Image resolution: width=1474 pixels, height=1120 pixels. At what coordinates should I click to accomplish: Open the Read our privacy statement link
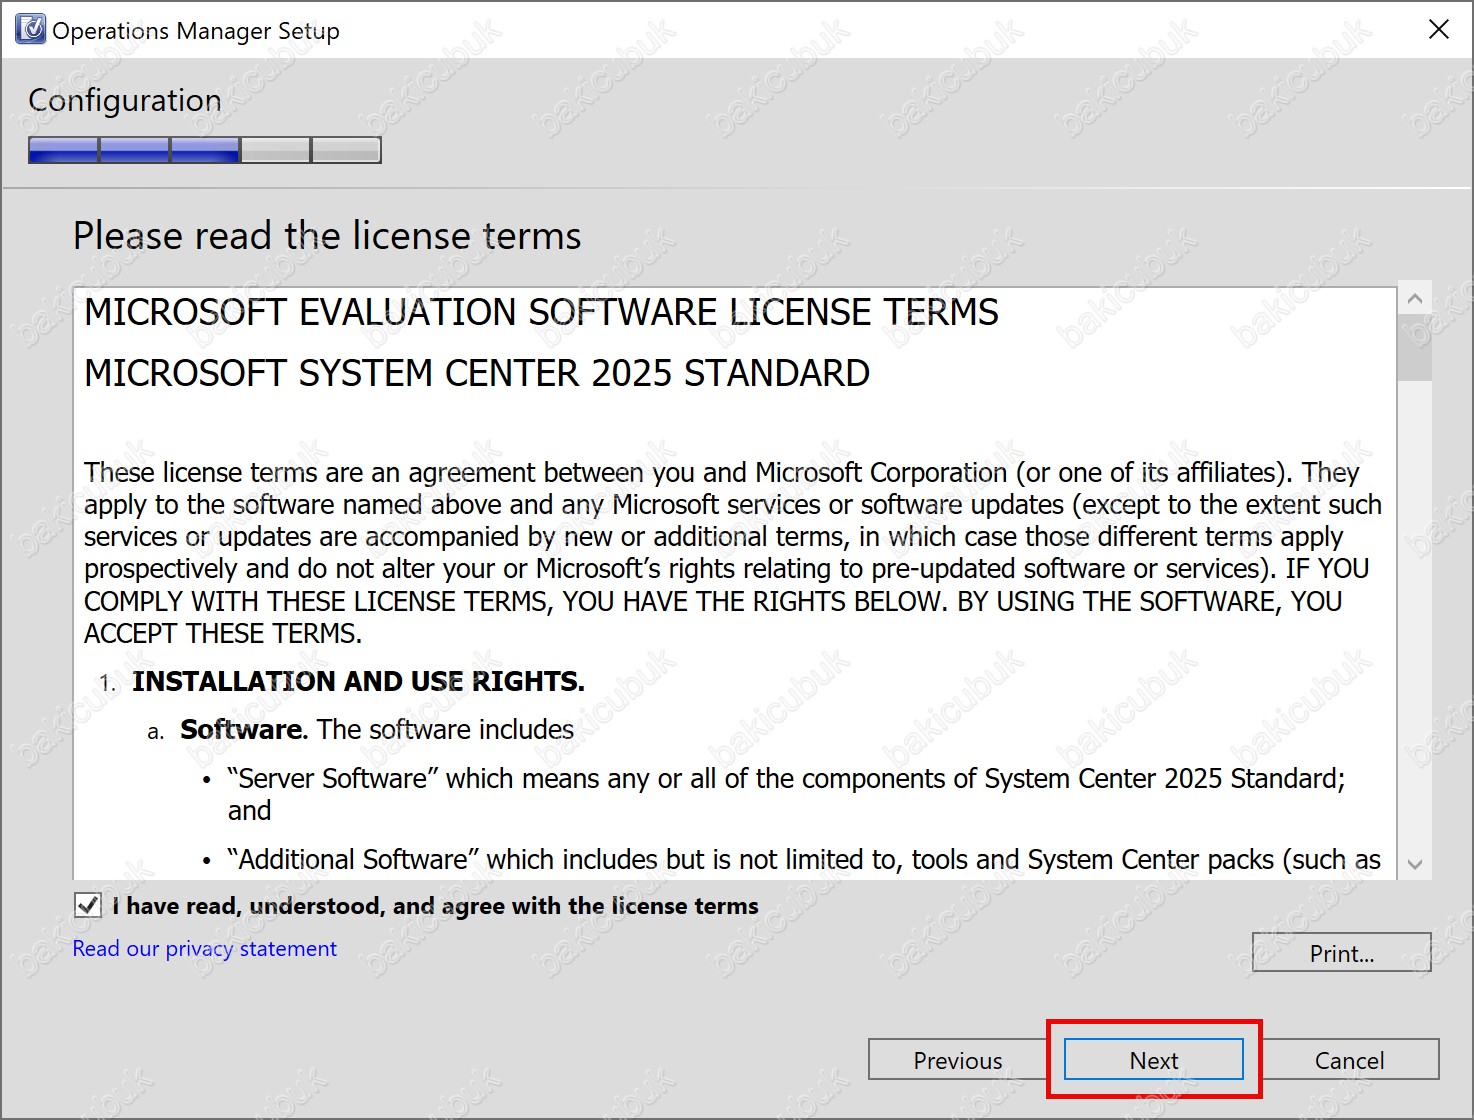205,949
